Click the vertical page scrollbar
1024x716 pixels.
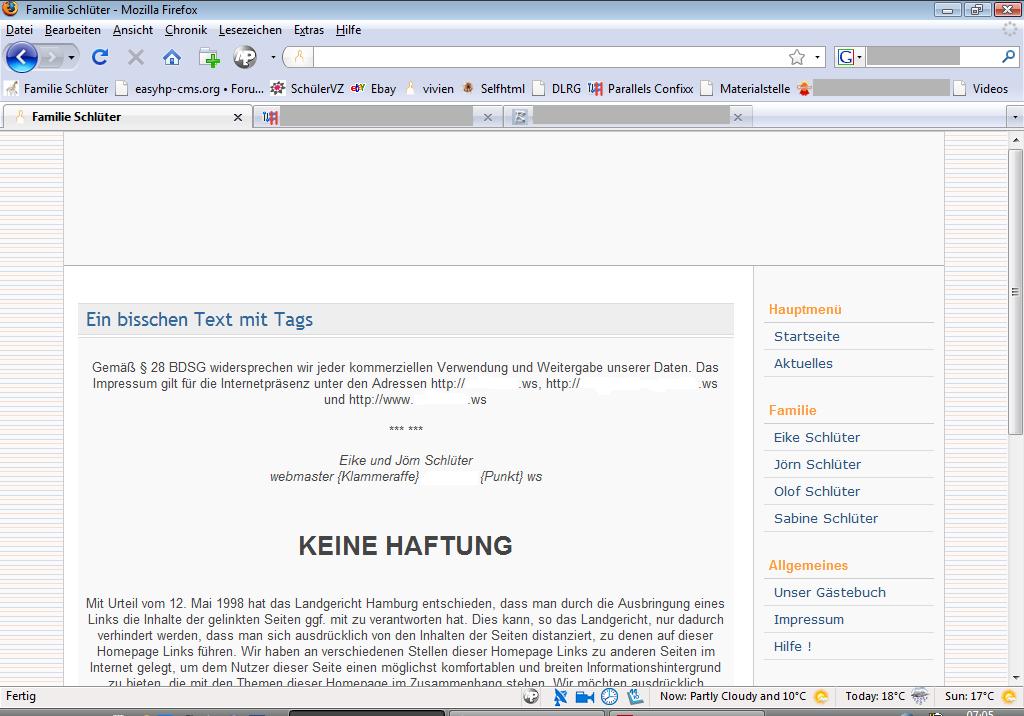point(1015,290)
